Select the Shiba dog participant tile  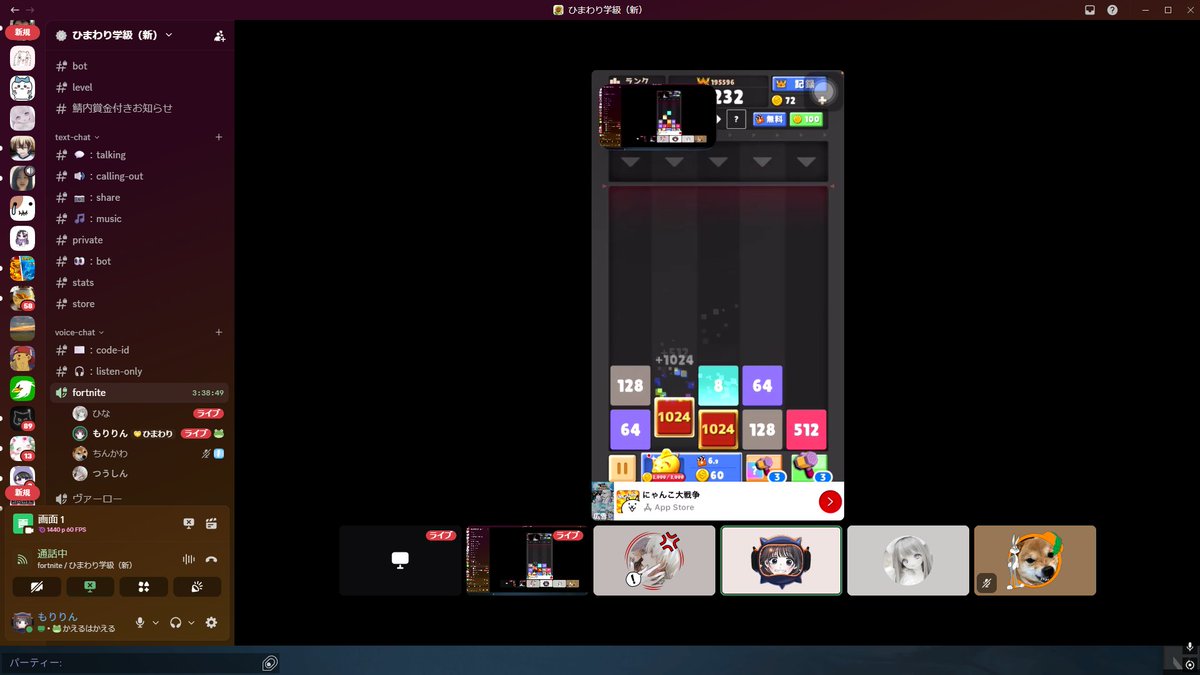pos(1035,560)
